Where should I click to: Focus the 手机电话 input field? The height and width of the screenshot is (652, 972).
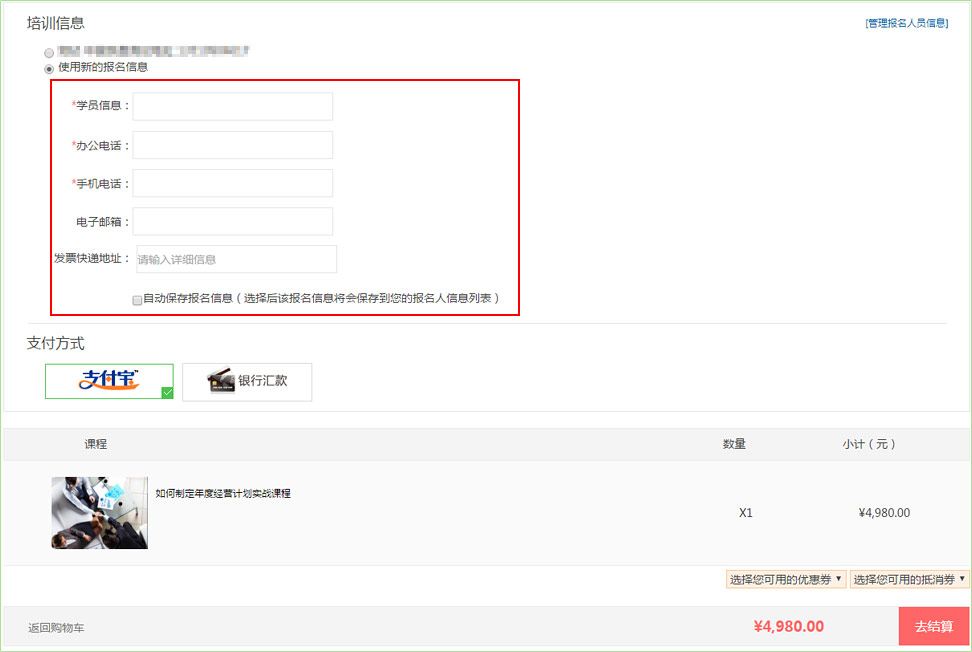click(232, 183)
